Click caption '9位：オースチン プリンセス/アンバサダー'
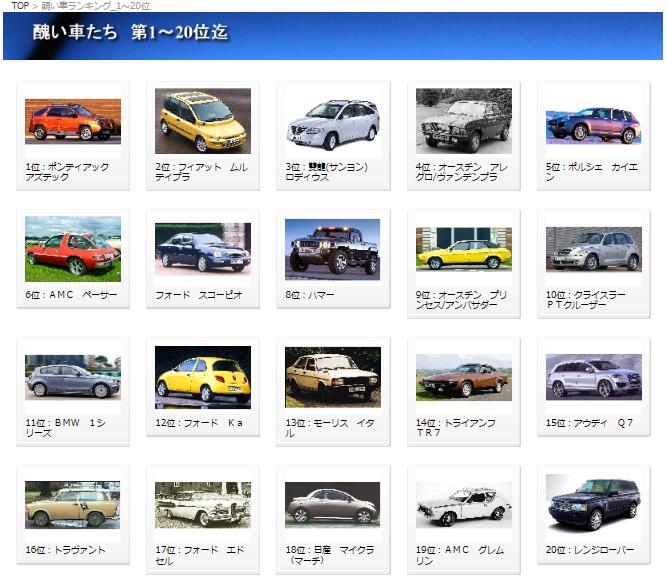 (462, 300)
